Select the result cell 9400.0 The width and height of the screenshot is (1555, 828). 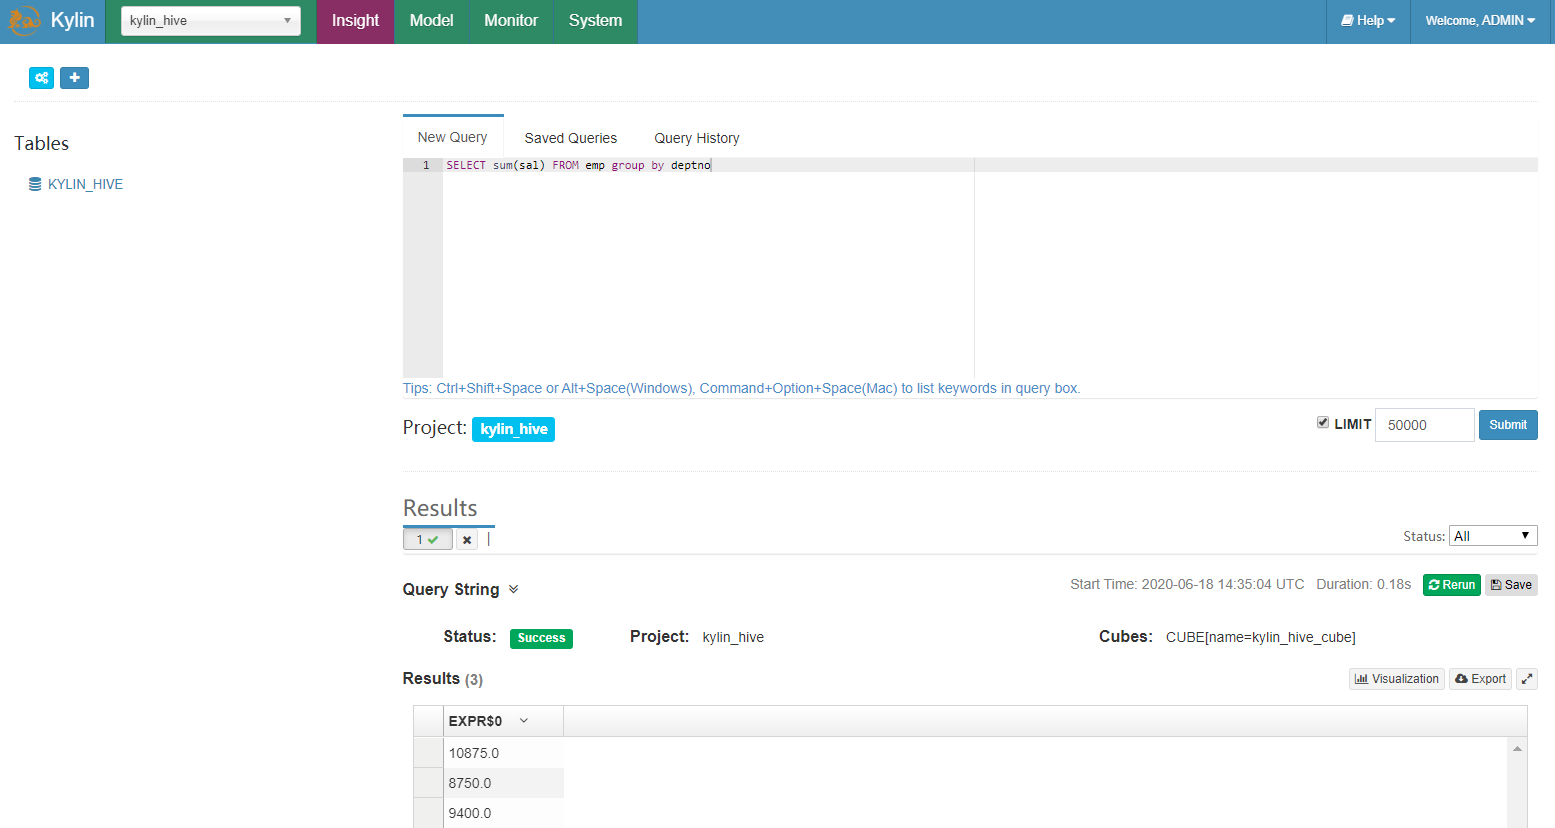pos(503,813)
